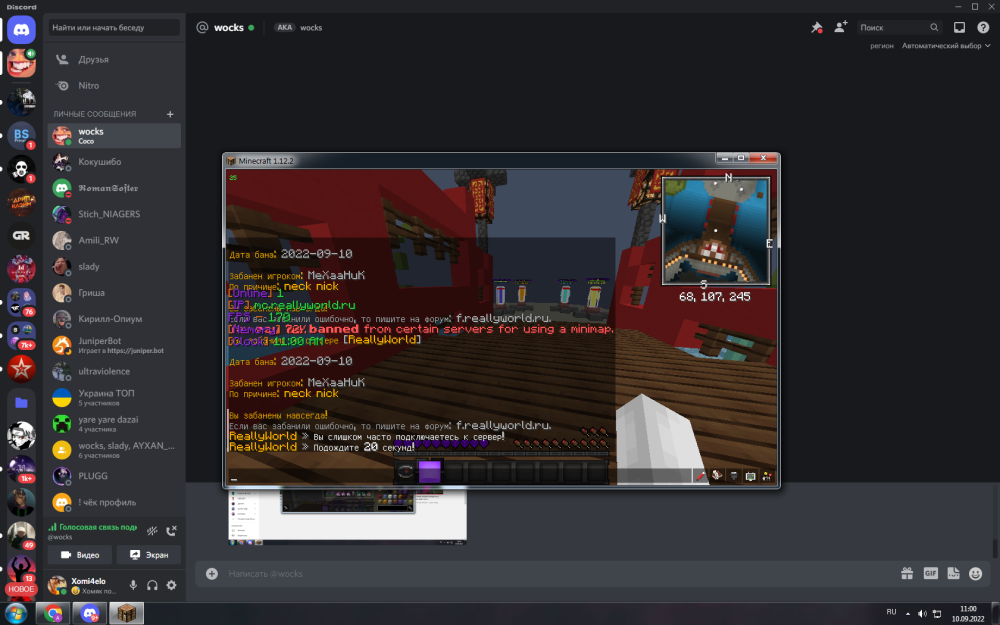Open Discord home direct messages button

point(21,30)
